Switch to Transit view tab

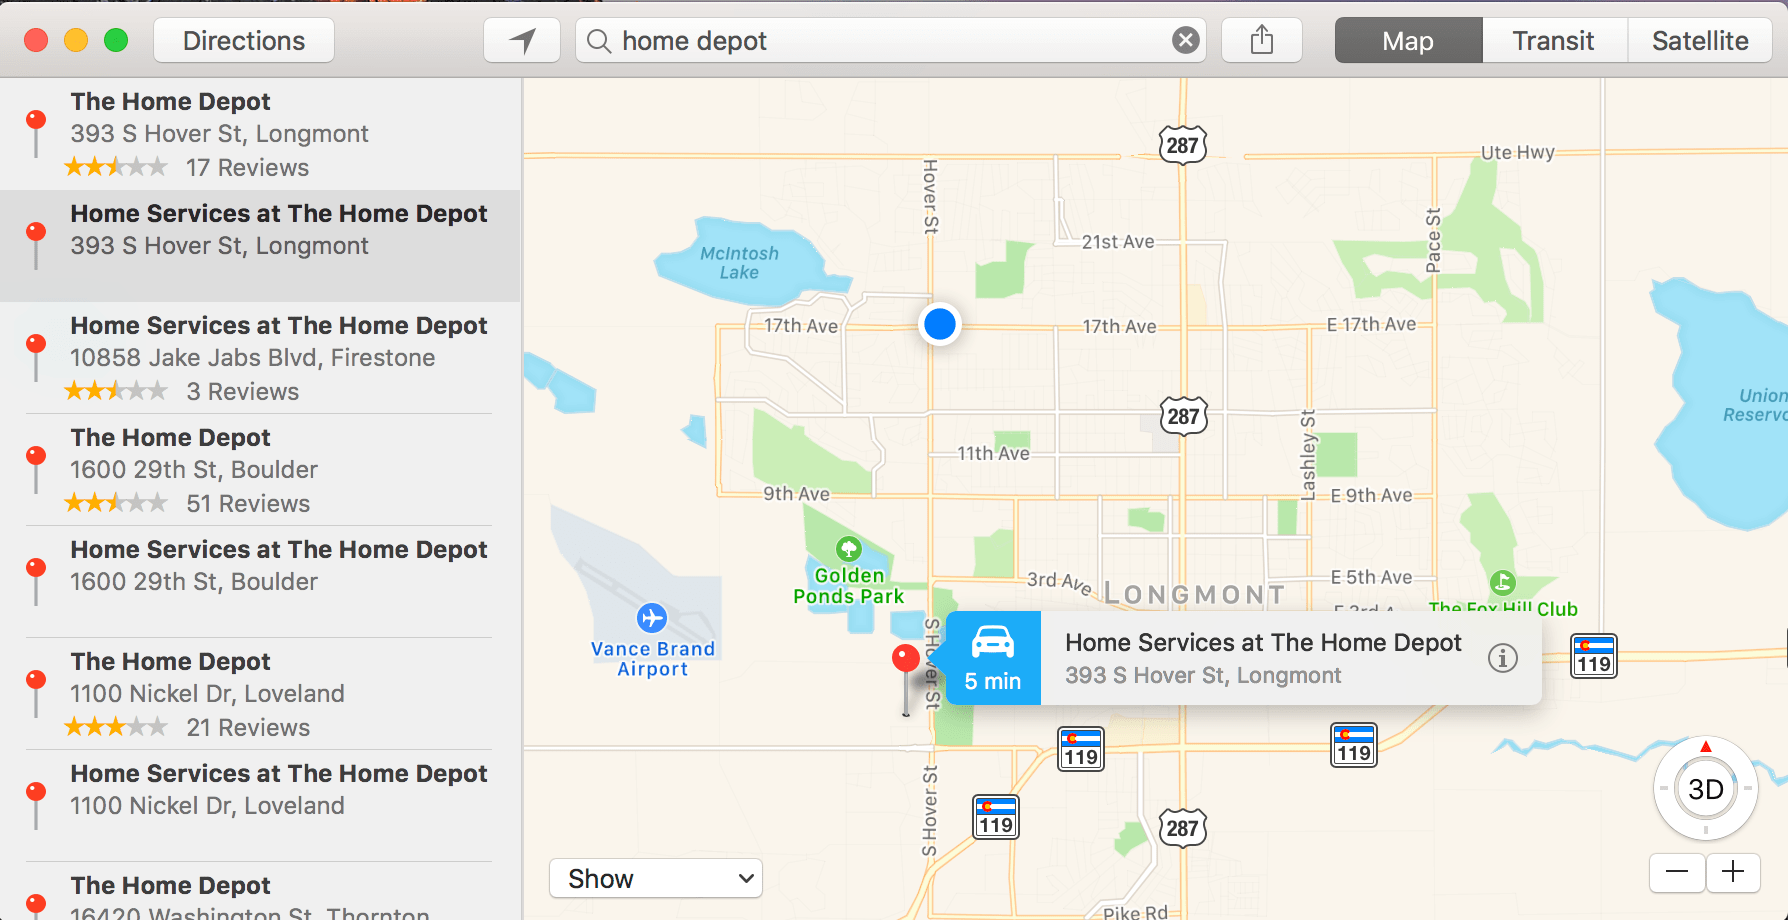(1553, 41)
